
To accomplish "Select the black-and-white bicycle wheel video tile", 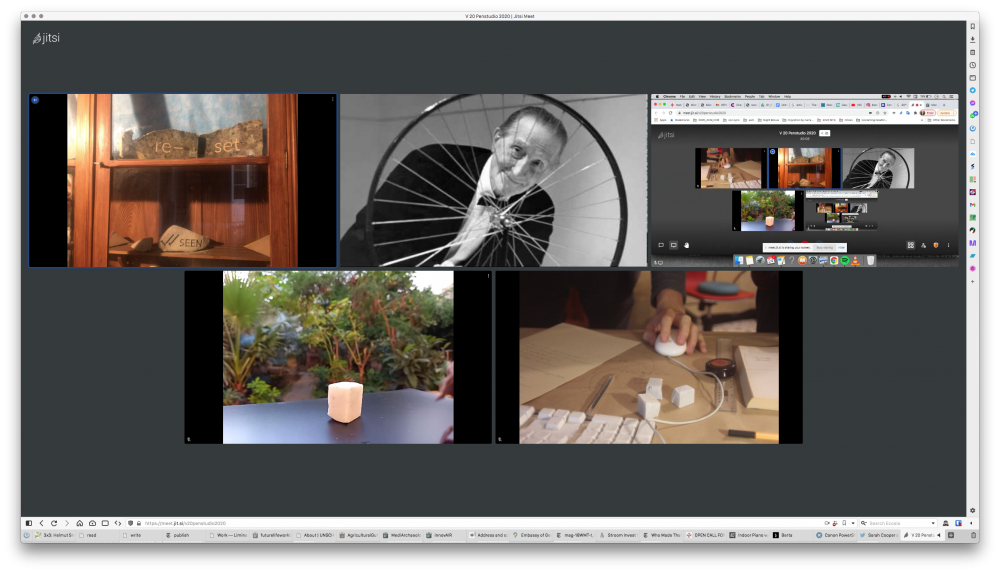I will [493, 181].
